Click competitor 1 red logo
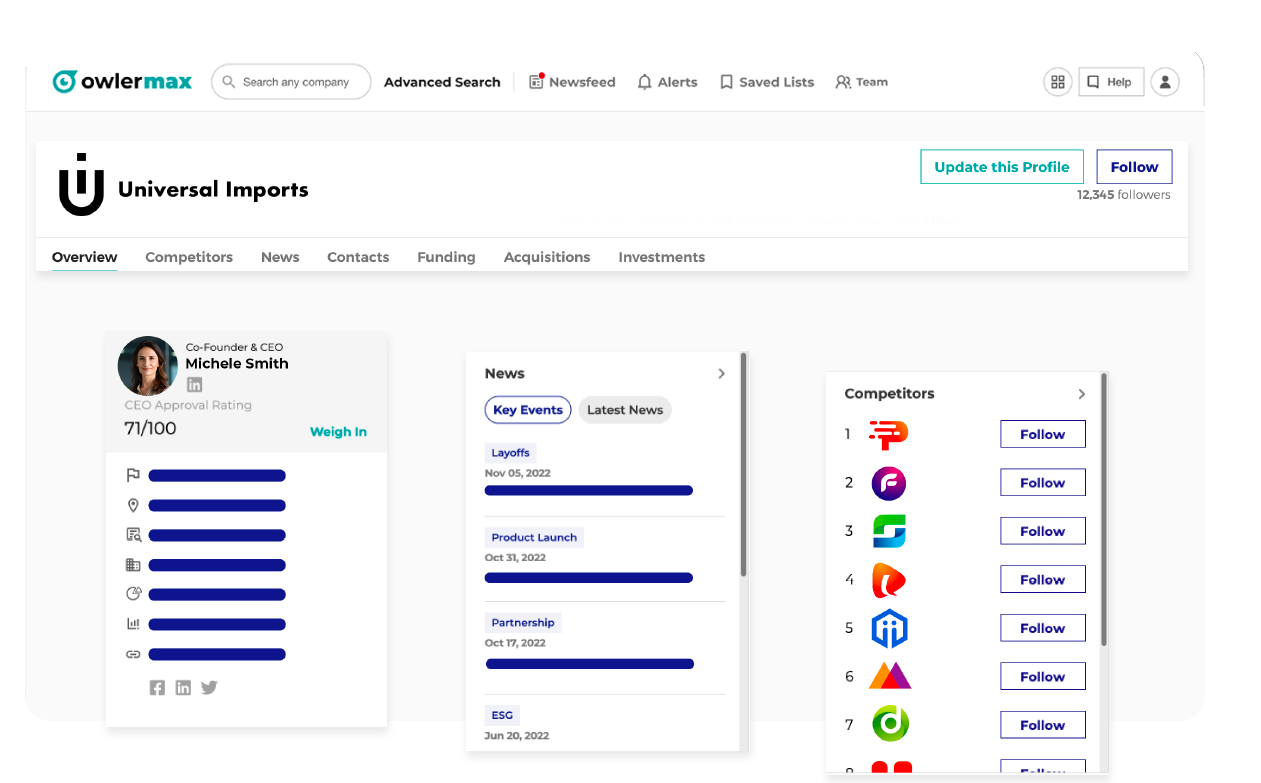This screenshot has width=1261, height=783. pos(888,434)
